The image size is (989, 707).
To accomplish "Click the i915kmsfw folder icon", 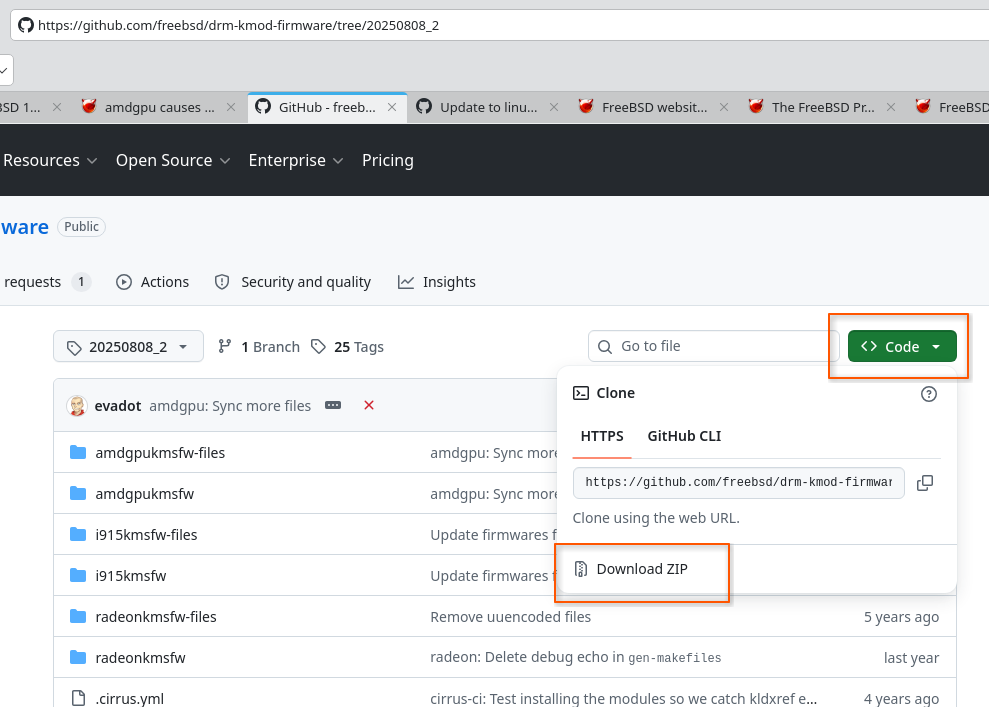I will pyautogui.click(x=78, y=575).
